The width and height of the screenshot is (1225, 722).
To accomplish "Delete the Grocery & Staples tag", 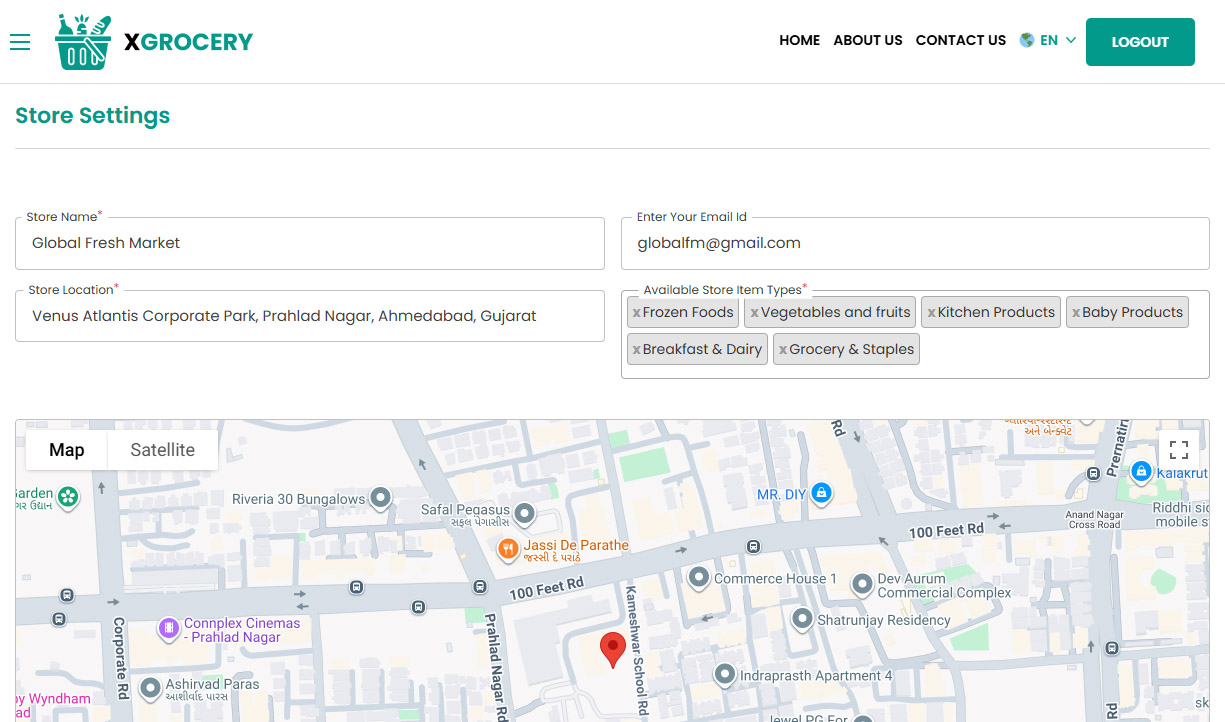I will pos(782,350).
